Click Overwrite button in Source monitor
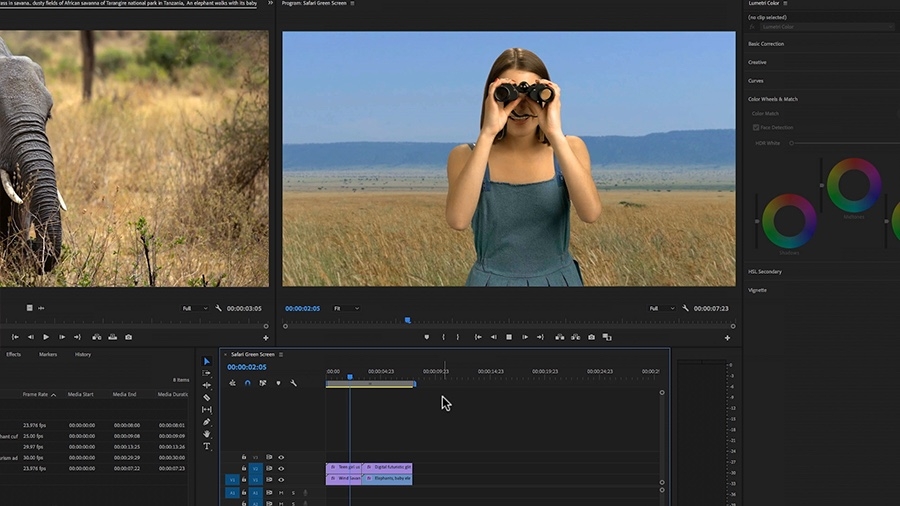The image size is (900, 506). click(112, 337)
